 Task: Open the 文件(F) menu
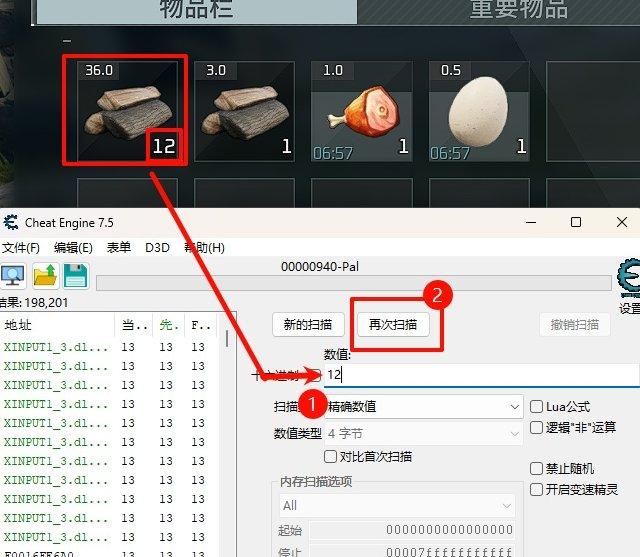pos(20,248)
